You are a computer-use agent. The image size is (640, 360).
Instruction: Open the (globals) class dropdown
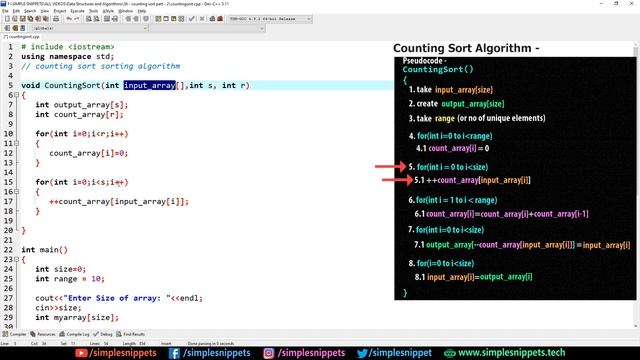[89, 28]
